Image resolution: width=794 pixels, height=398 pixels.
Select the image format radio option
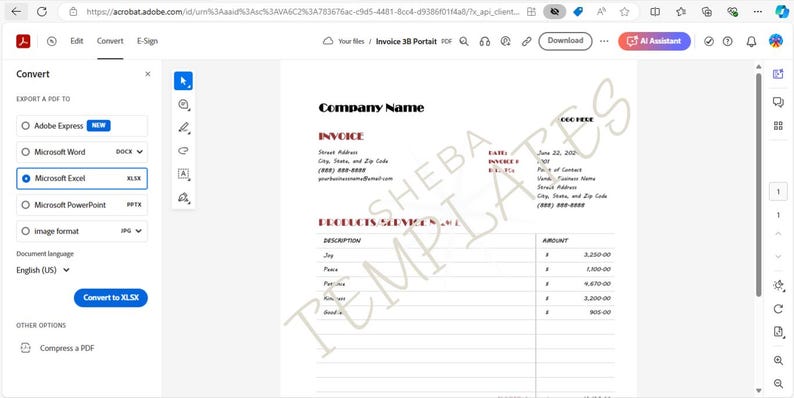[x=25, y=231]
